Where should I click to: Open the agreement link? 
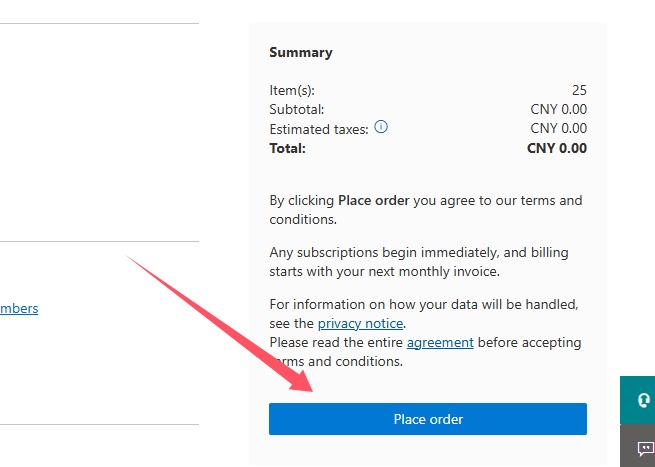(x=439, y=342)
